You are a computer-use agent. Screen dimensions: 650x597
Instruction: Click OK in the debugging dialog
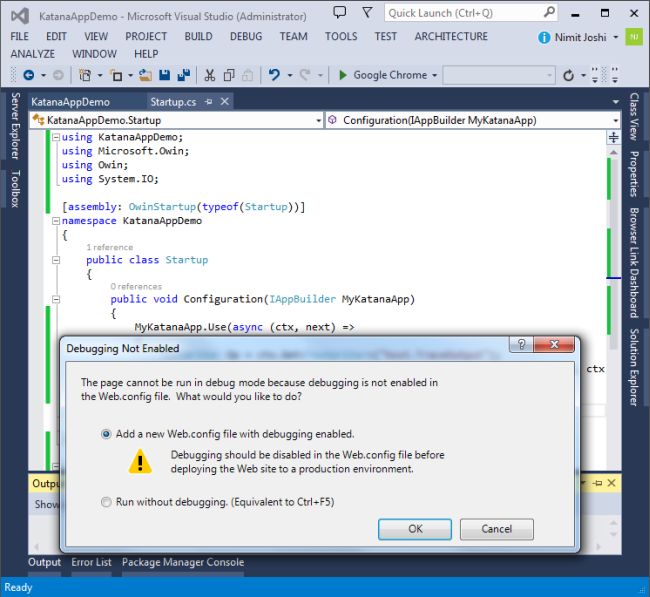(x=415, y=529)
